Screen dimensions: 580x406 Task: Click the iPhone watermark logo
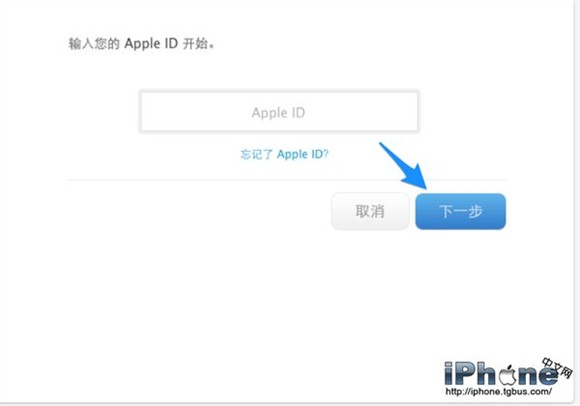(x=508, y=376)
